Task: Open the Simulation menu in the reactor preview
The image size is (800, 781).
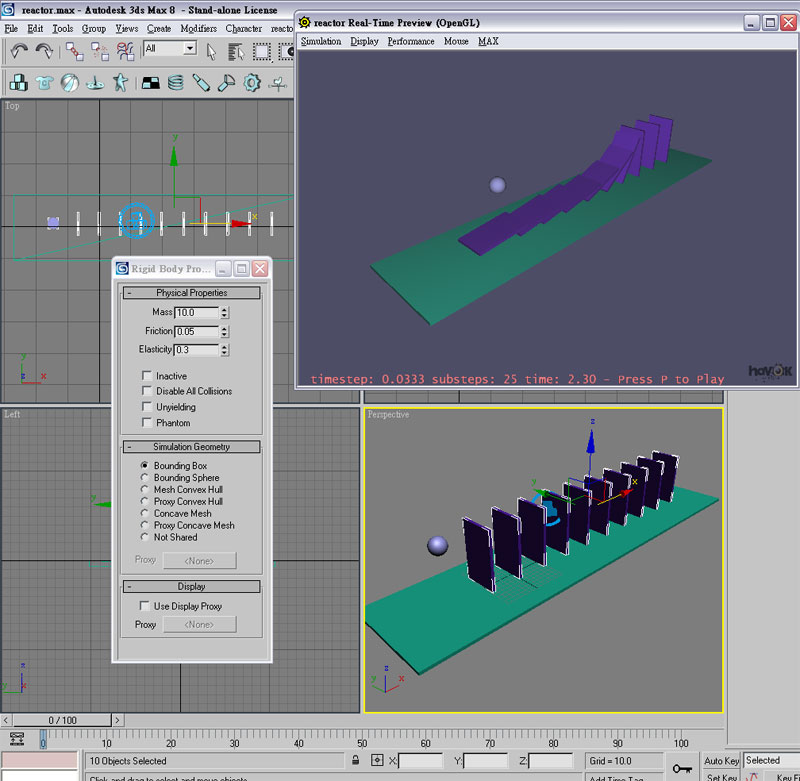Action: click(321, 41)
